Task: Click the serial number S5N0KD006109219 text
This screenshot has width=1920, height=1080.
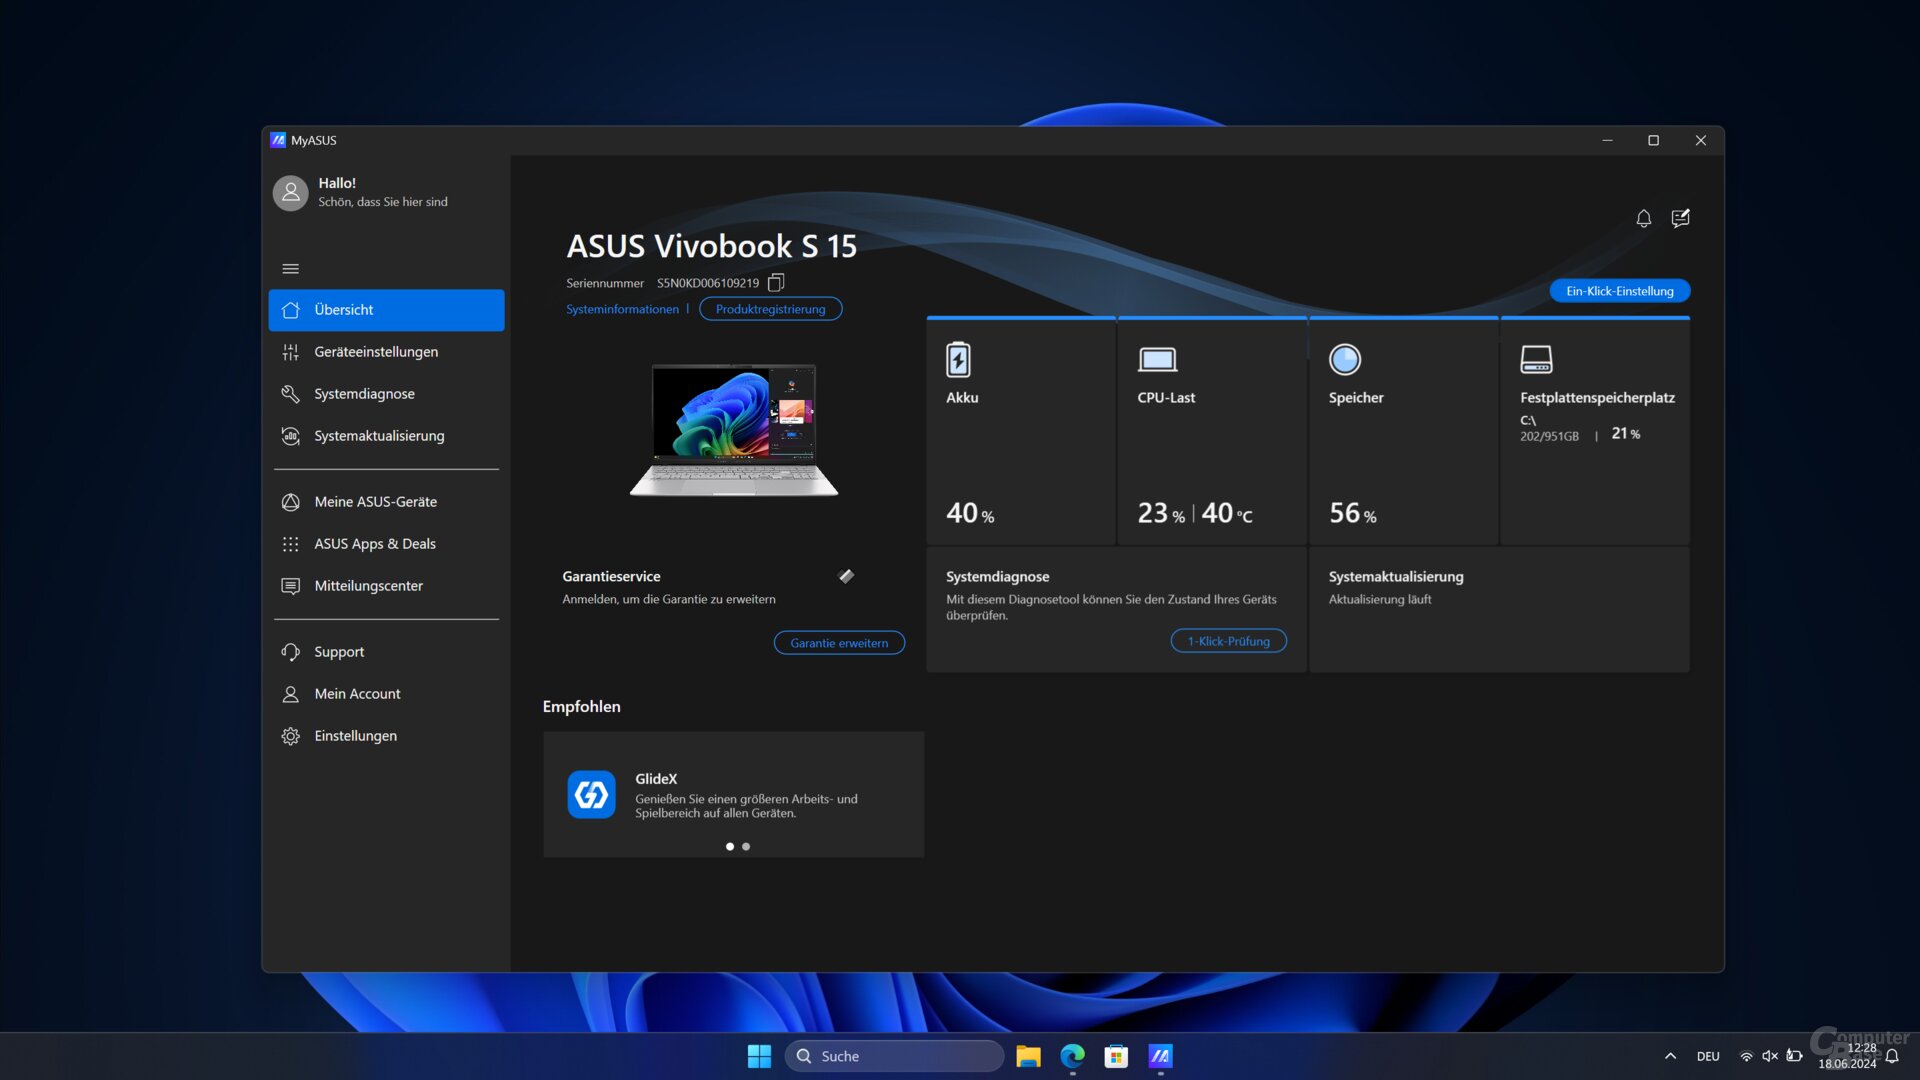Action: [708, 283]
